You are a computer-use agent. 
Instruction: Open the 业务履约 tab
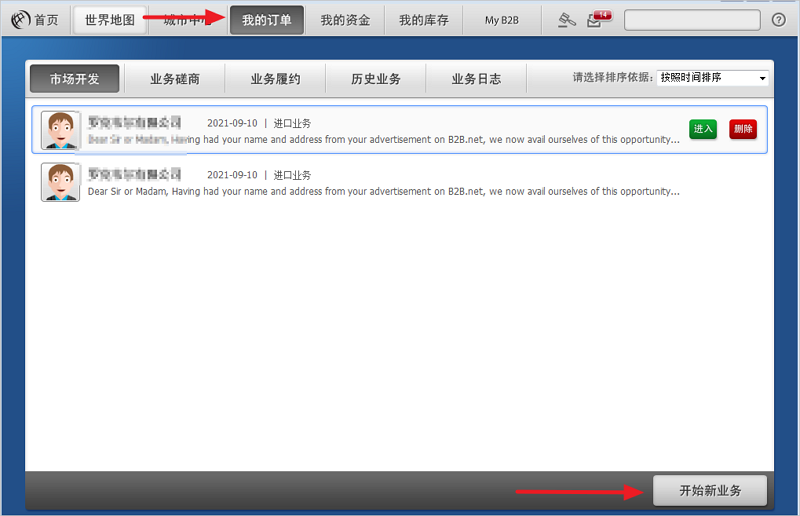pos(275,79)
